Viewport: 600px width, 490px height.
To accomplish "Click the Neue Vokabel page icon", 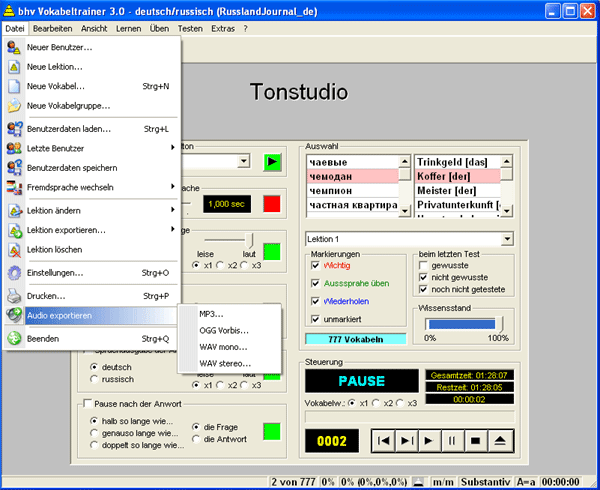I will point(14,86).
